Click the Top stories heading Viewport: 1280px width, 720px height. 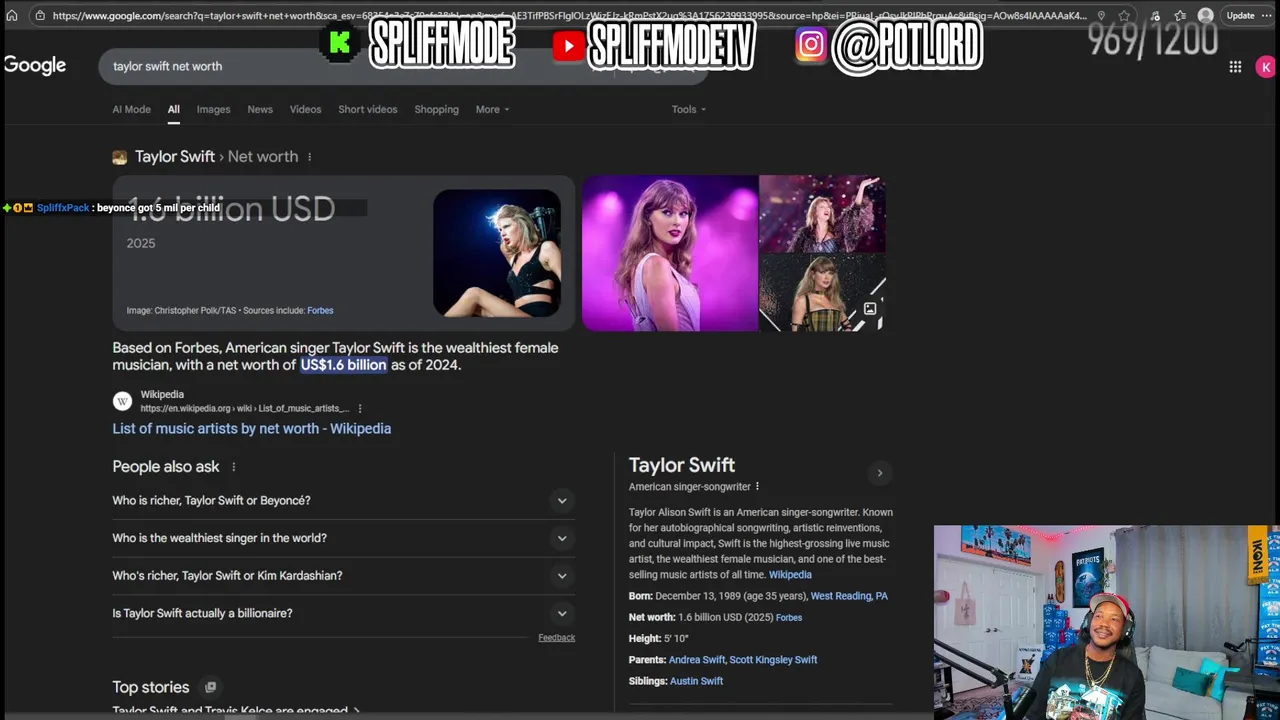151,687
